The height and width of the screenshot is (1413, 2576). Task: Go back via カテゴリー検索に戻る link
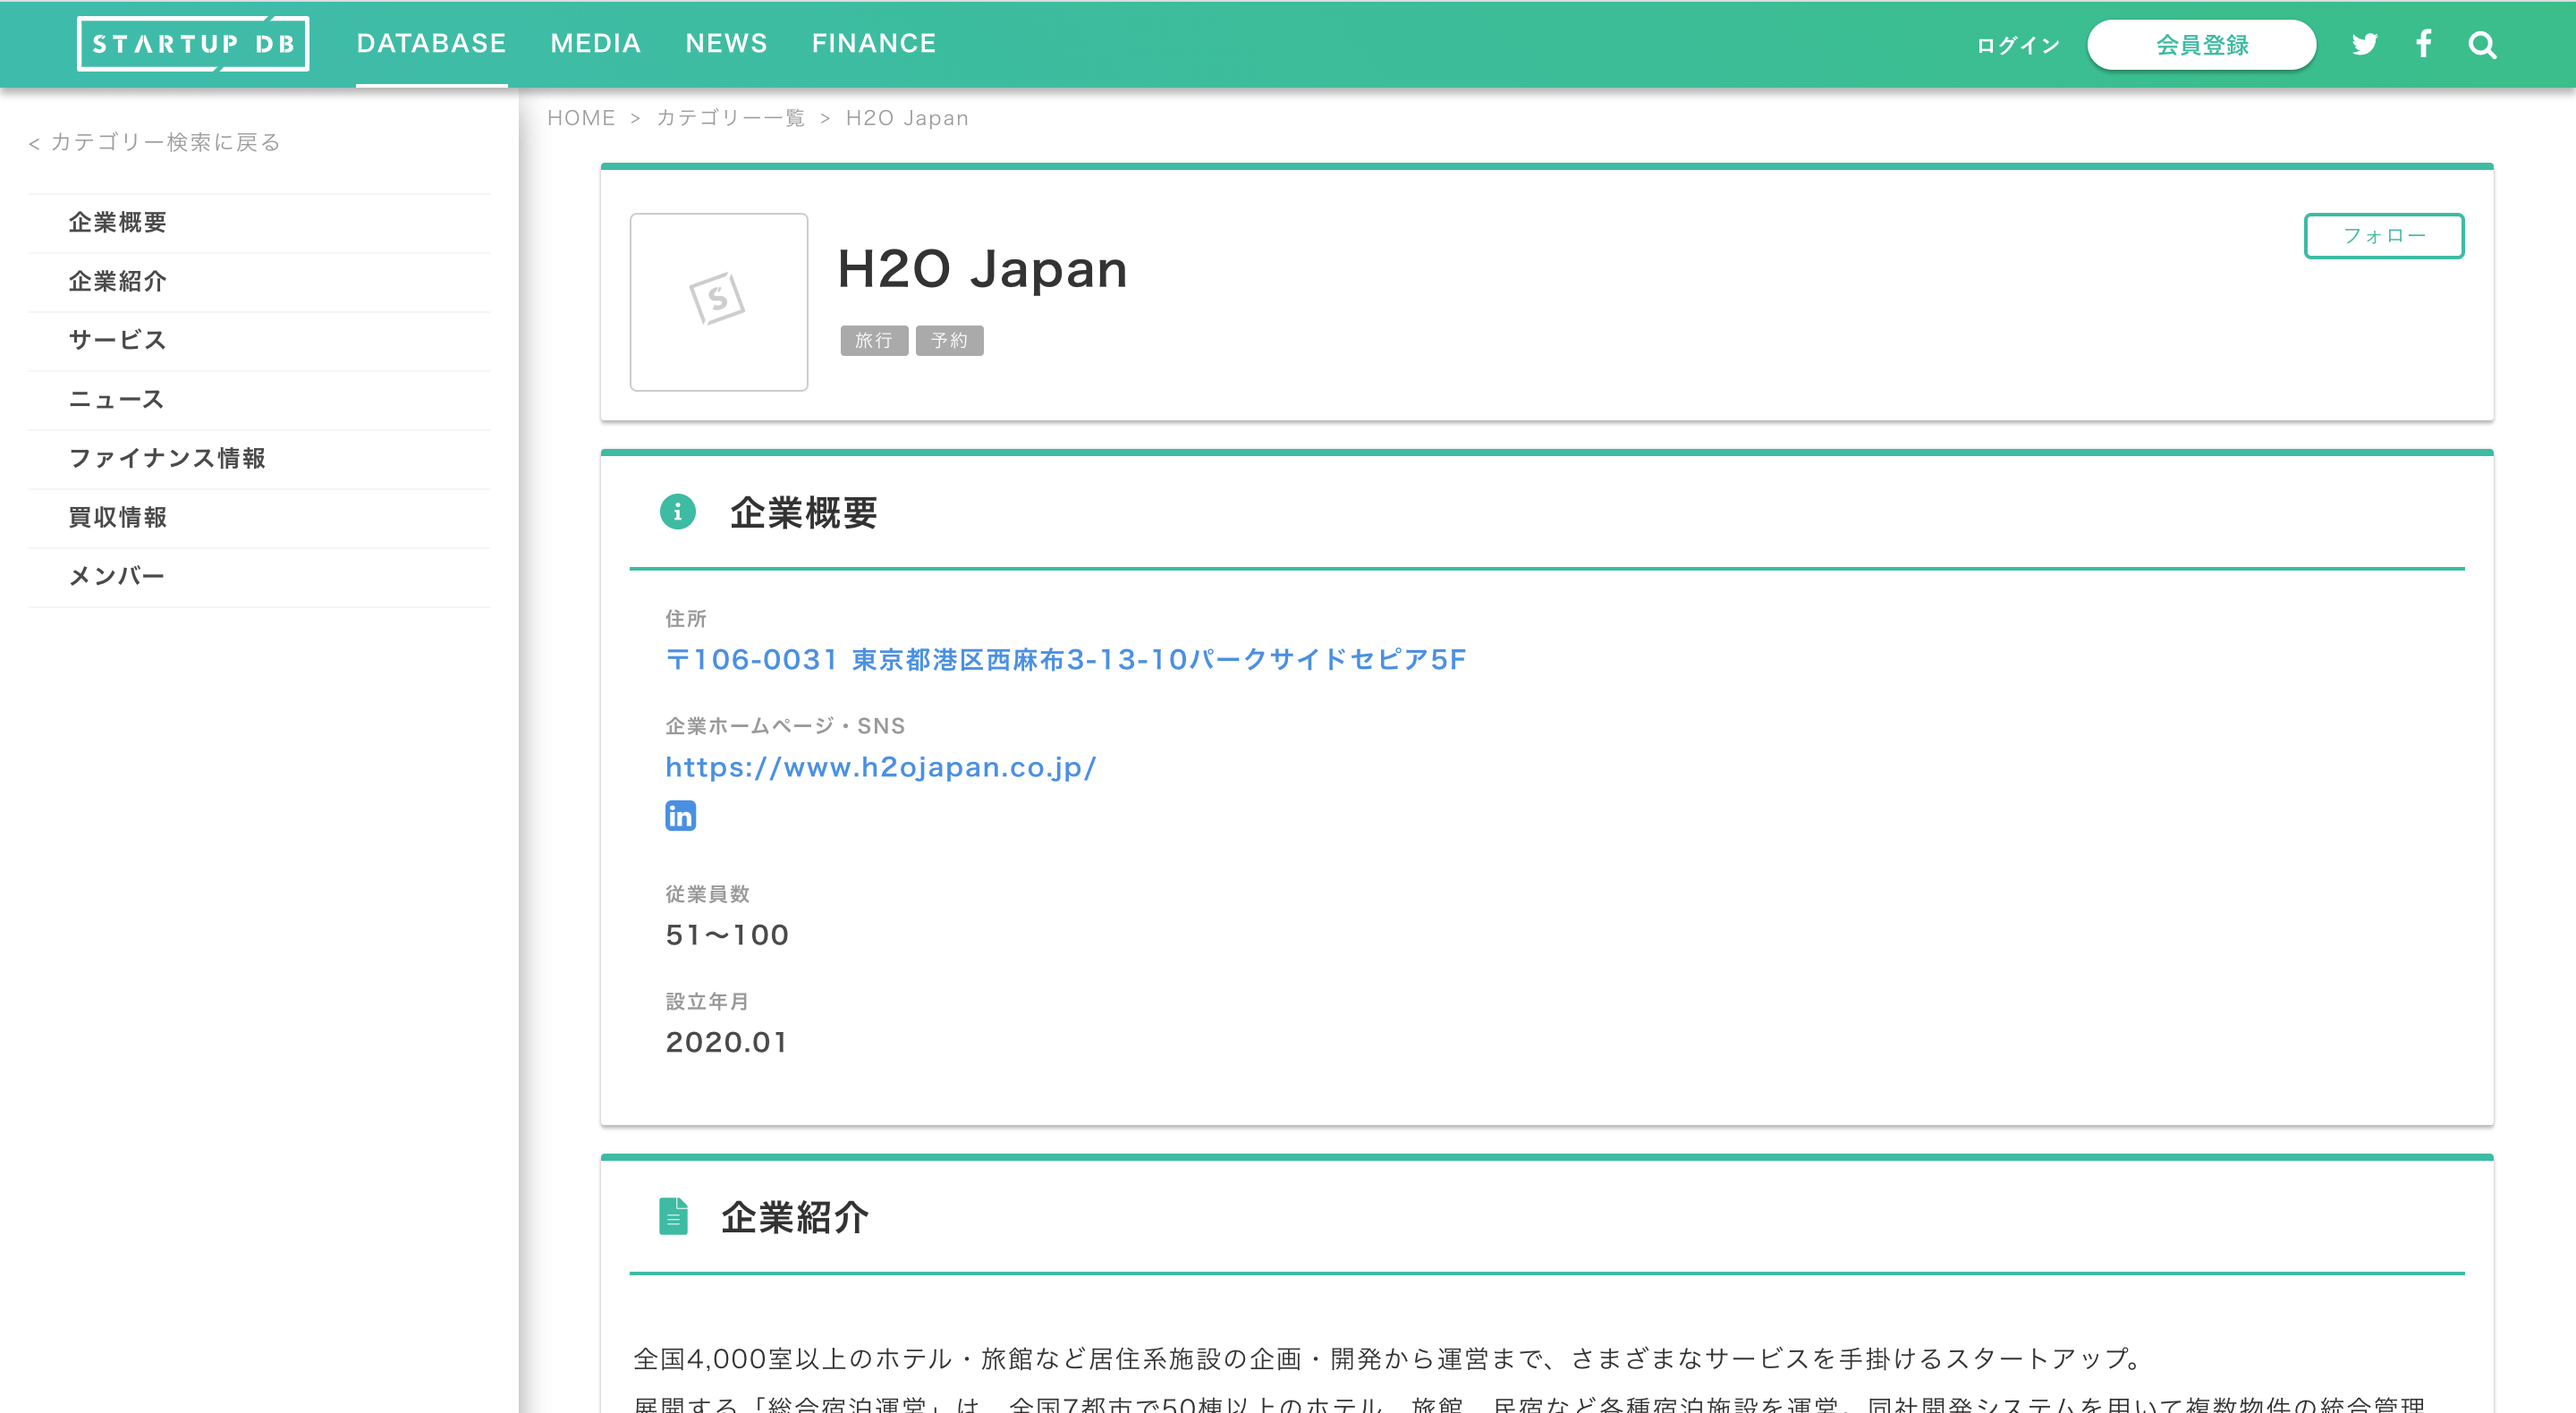153,142
